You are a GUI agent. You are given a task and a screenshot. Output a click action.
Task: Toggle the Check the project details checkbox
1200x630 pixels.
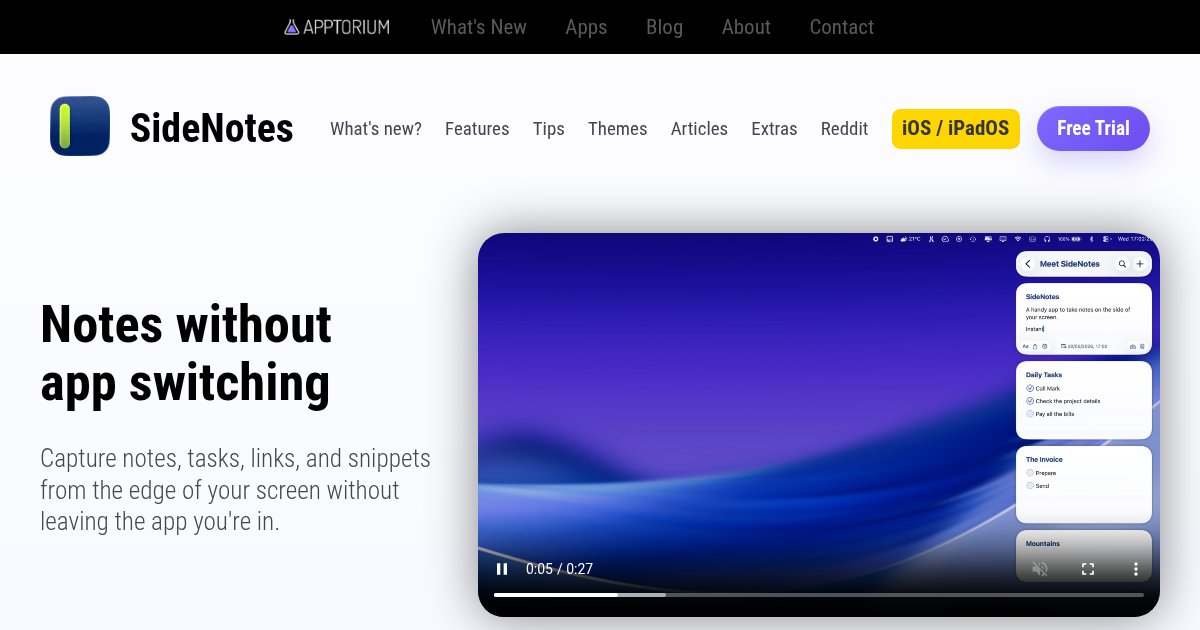[1030, 401]
